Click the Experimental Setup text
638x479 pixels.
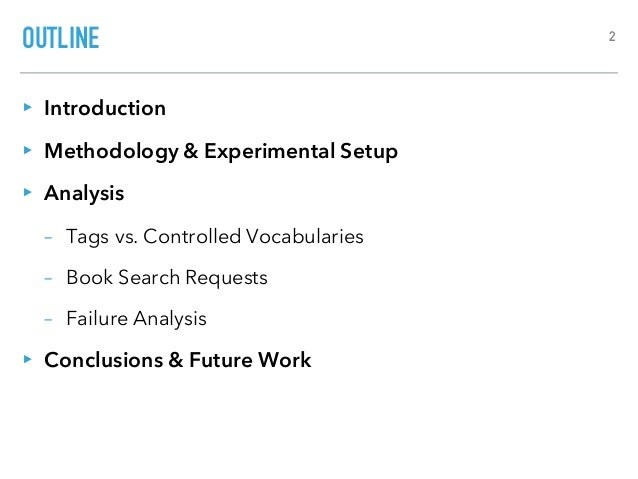tap(301, 152)
